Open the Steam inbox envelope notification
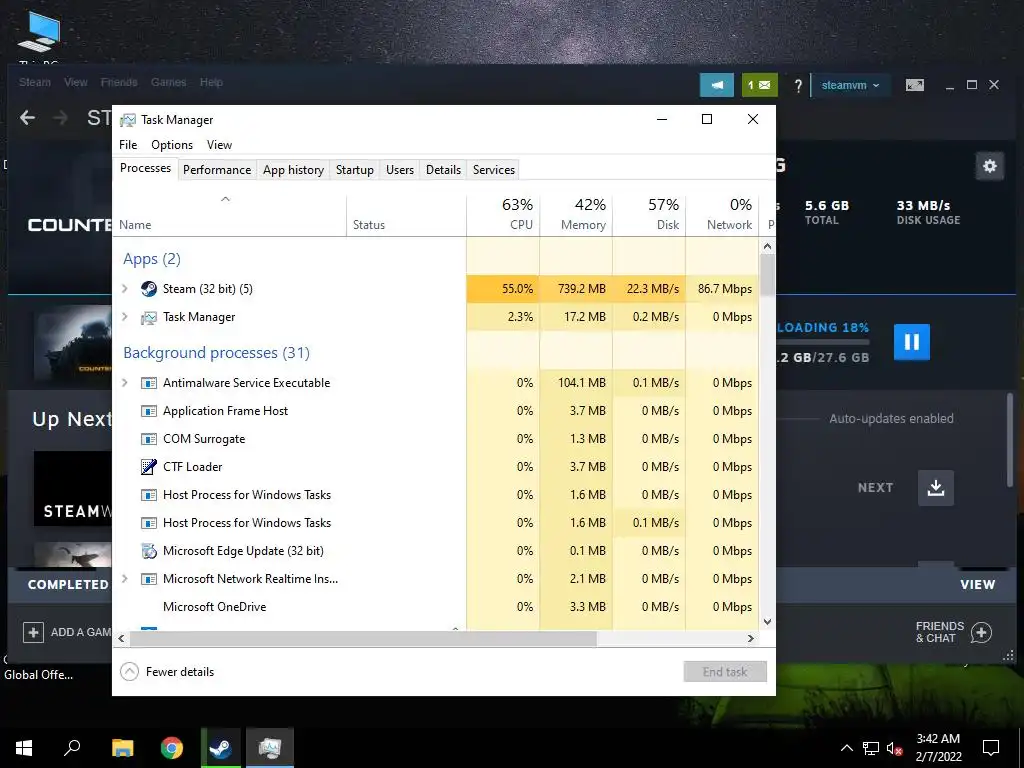 click(759, 85)
